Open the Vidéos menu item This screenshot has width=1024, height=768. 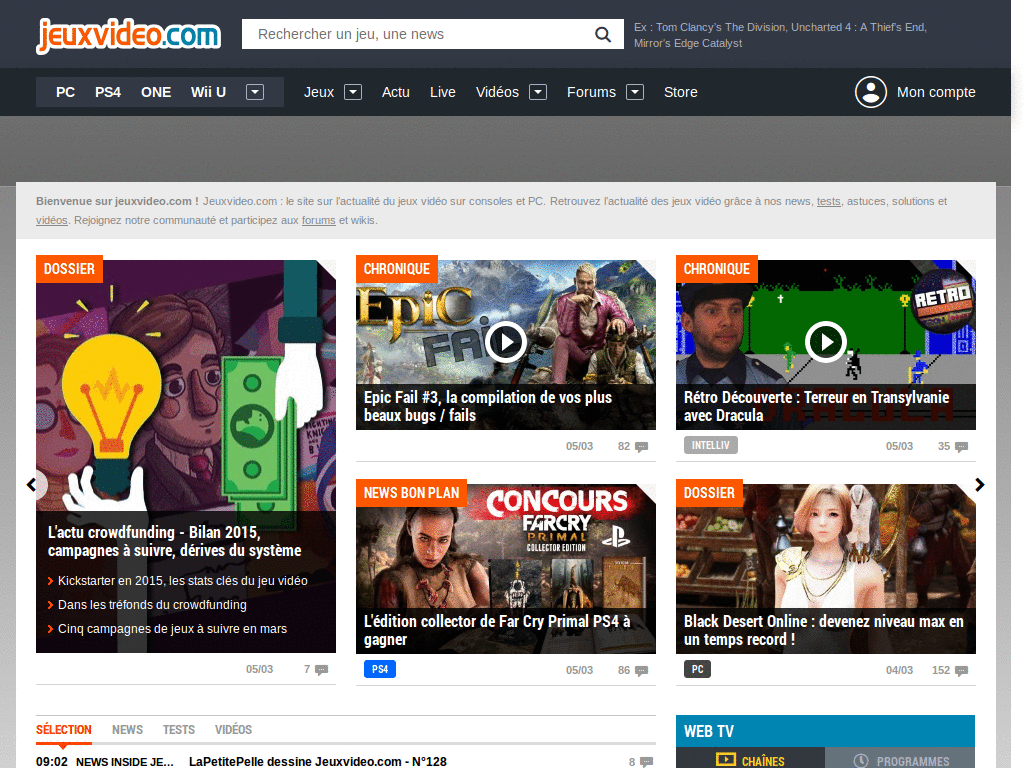497,92
